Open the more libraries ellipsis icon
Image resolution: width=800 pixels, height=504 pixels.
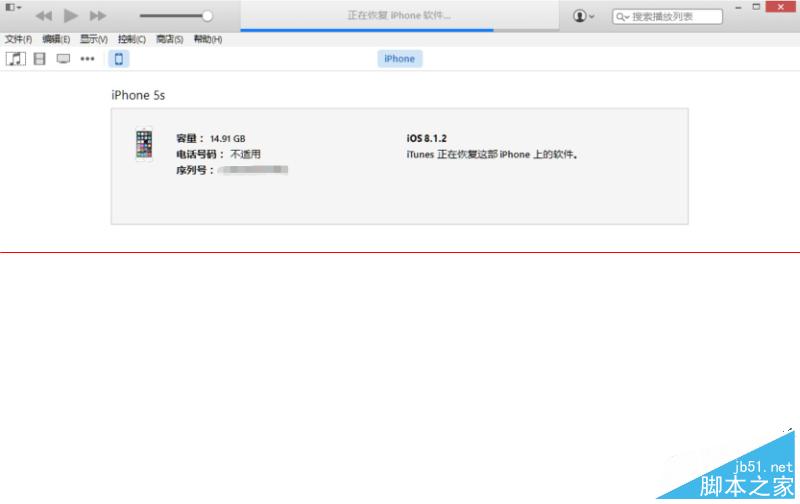[x=87, y=59]
